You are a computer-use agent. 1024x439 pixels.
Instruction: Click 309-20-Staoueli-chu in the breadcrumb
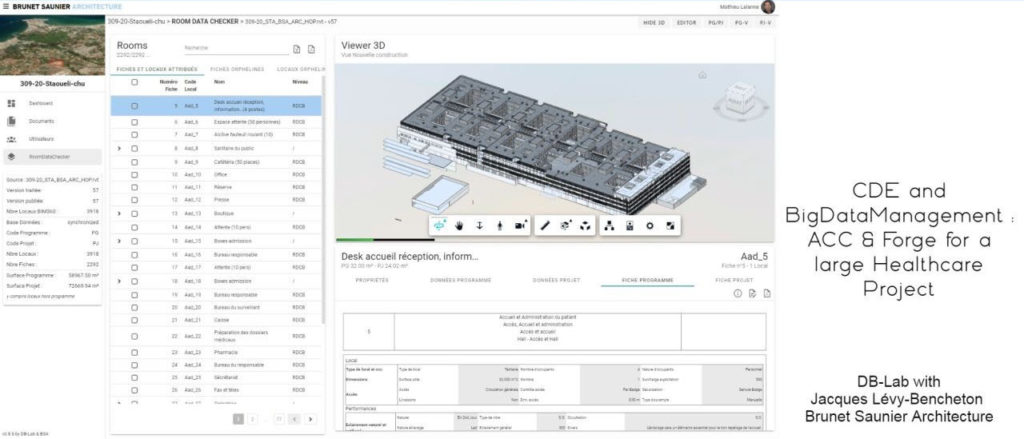(135, 22)
